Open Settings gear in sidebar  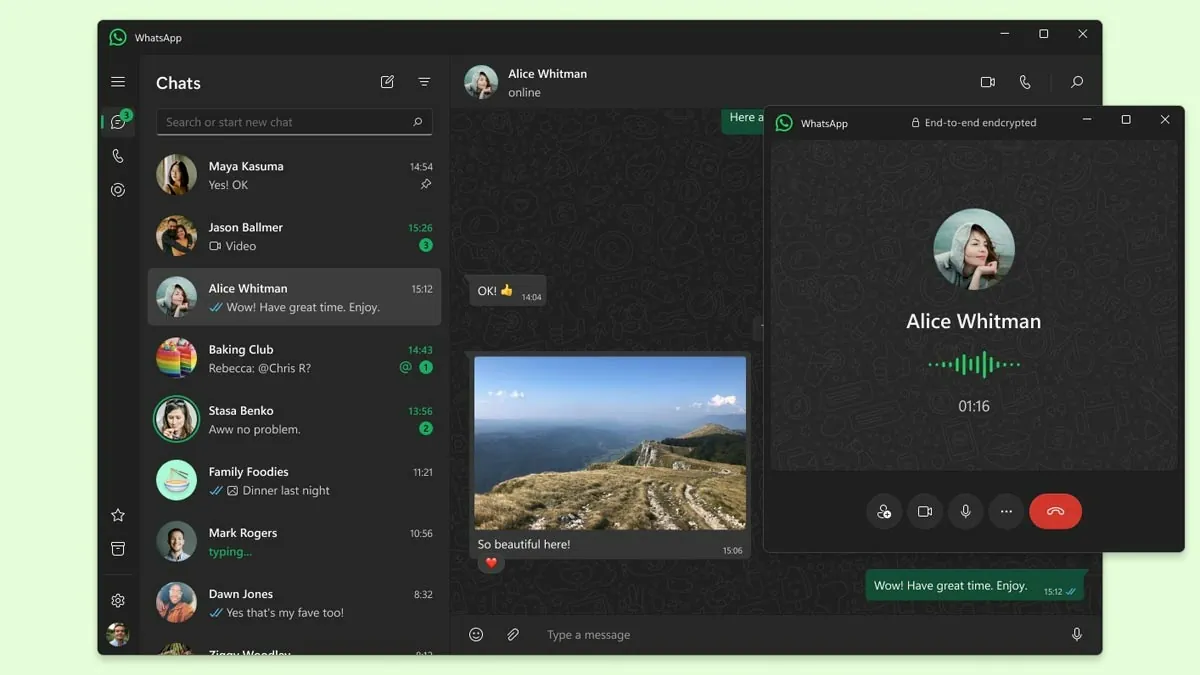tap(118, 600)
